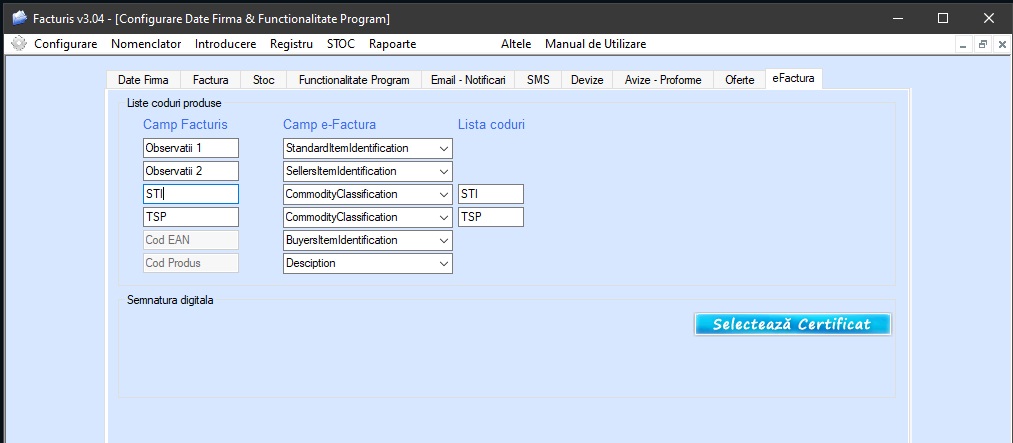This screenshot has width=1013, height=443.
Task: Switch to Functionalitate Program tab
Action: point(354,80)
